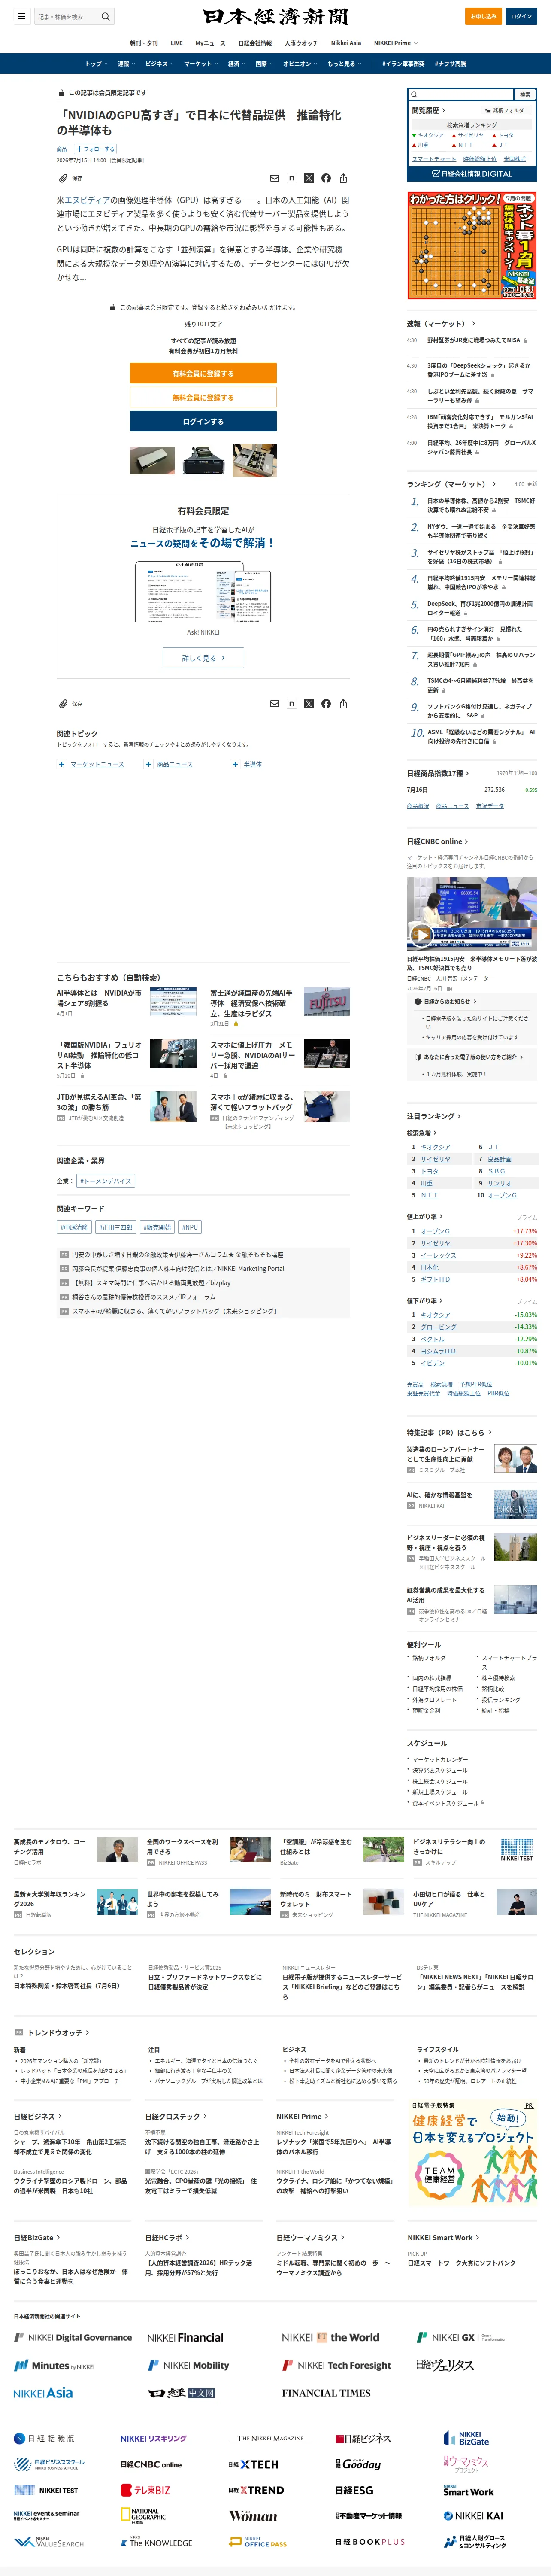Click the plus icon beside マーケットニュース topic

click(x=61, y=764)
